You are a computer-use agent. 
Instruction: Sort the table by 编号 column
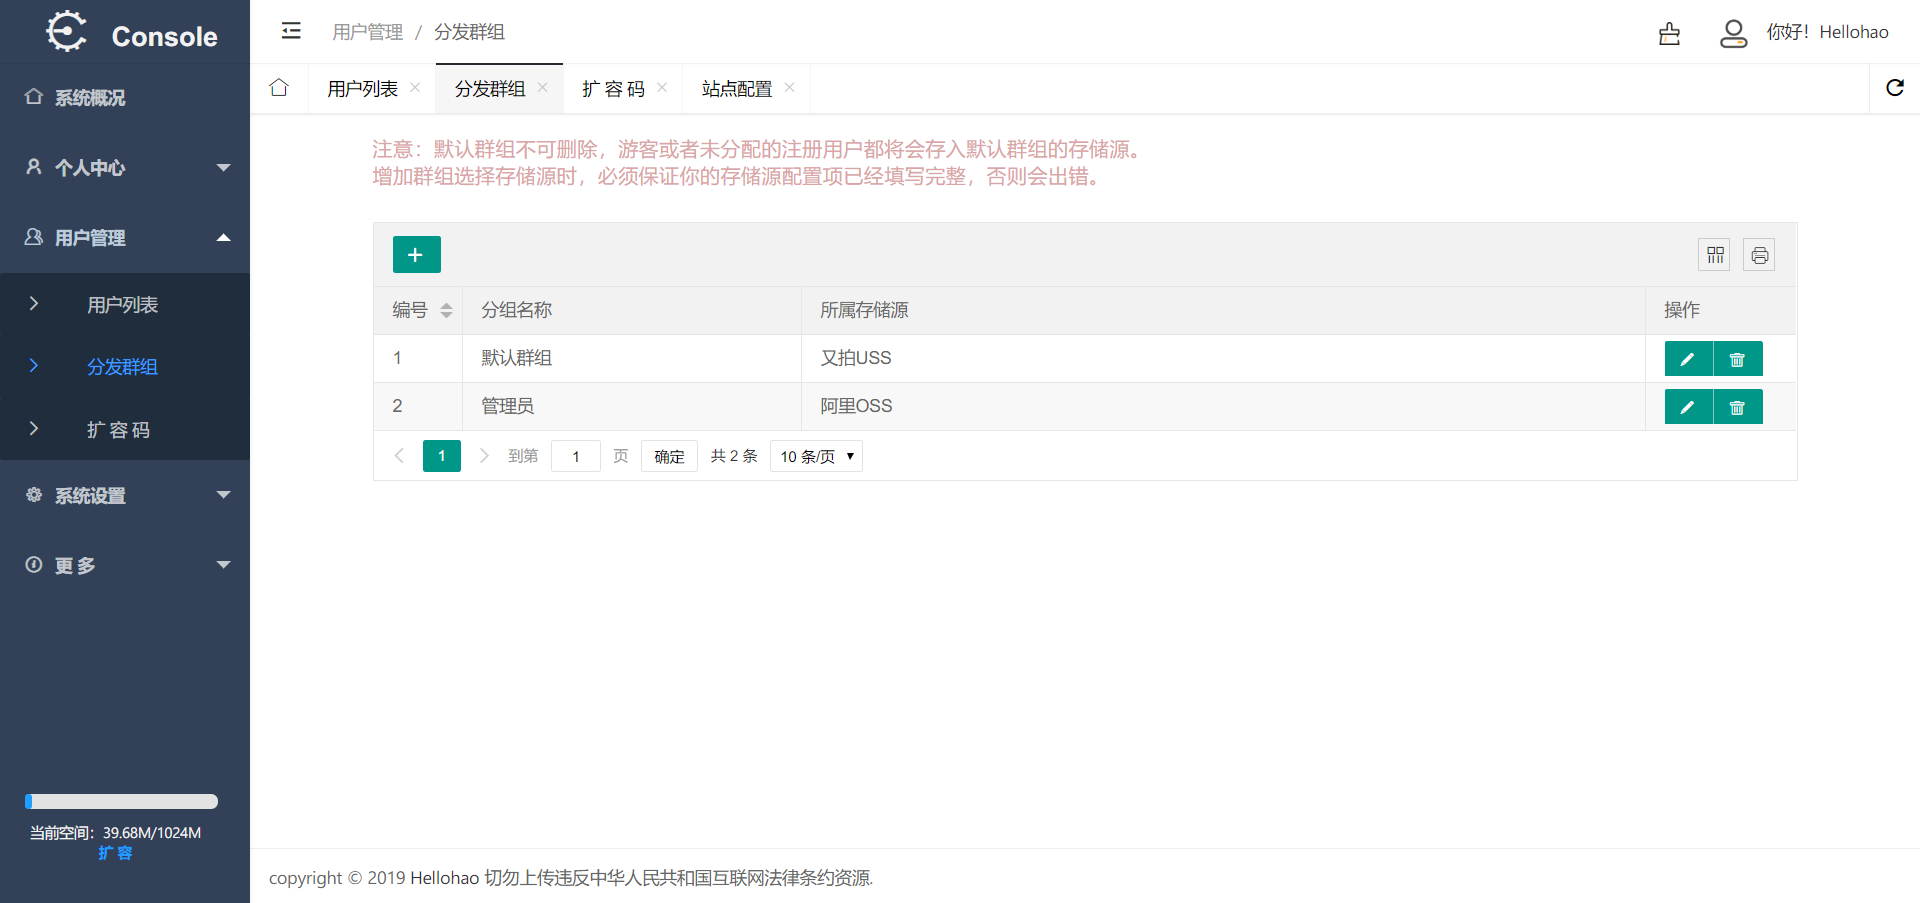[x=446, y=311]
